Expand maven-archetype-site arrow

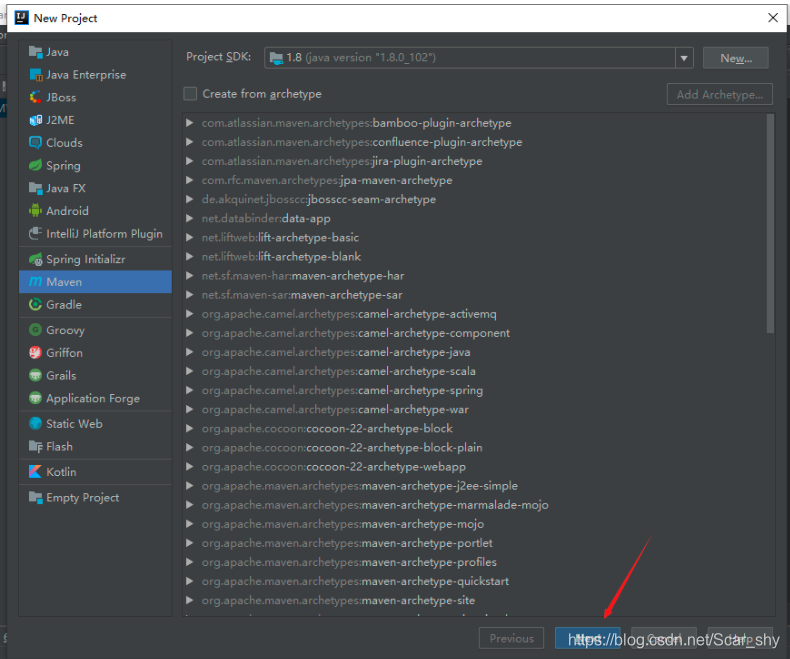click(x=189, y=601)
